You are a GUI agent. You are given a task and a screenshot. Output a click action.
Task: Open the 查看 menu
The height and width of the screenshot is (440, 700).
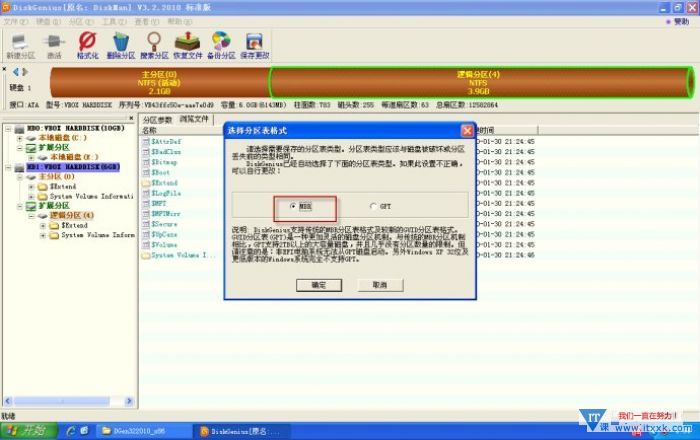(146, 21)
